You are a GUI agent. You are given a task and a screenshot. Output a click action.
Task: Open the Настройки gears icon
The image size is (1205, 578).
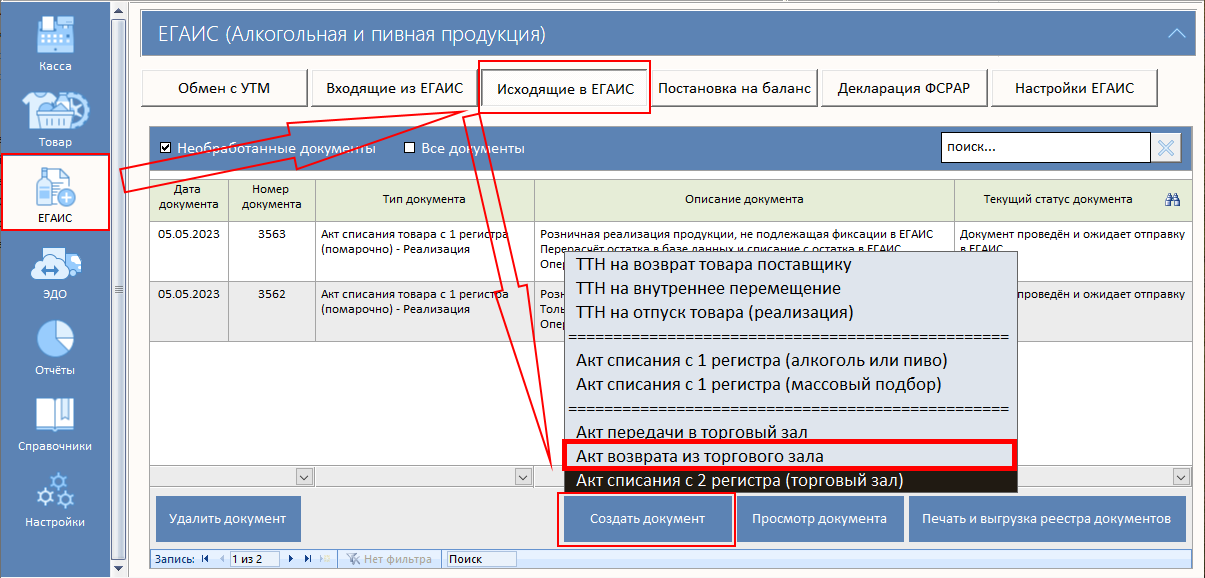coord(55,494)
